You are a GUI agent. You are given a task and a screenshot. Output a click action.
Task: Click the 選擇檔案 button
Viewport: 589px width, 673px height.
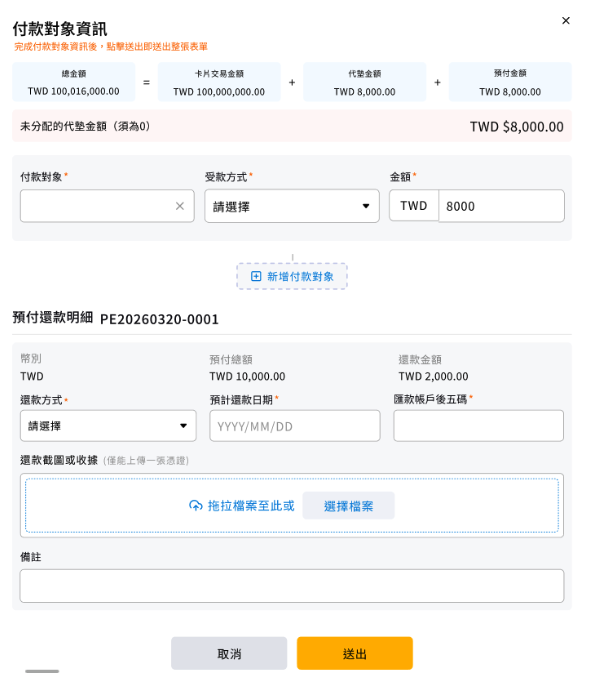click(349, 506)
